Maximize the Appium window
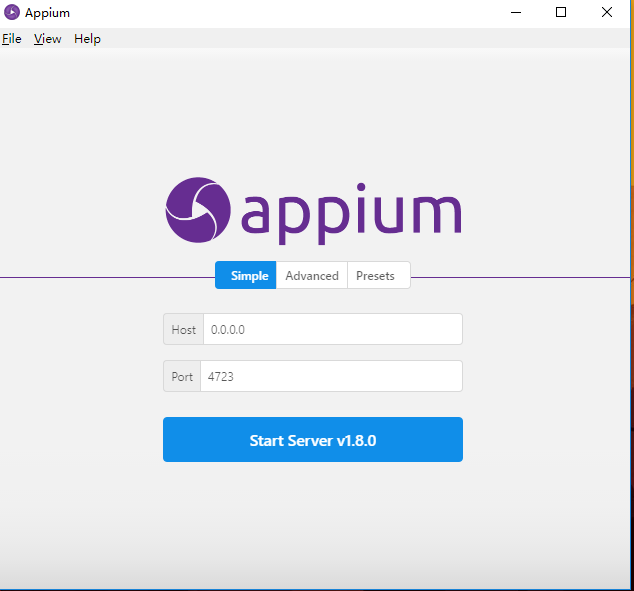This screenshot has height=591, width=634. click(561, 13)
